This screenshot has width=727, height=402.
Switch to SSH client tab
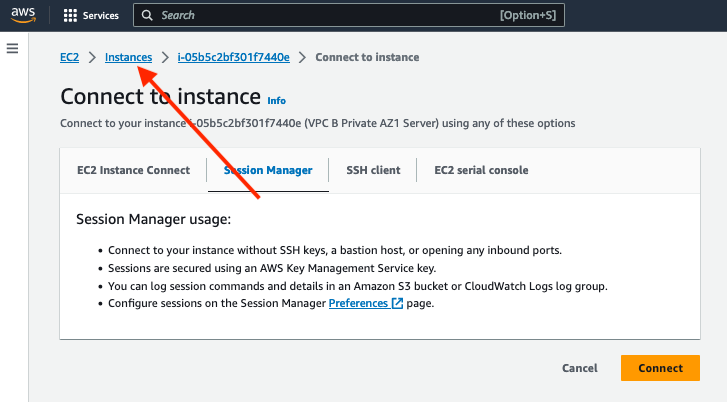pyautogui.click(x=373, y=170)
